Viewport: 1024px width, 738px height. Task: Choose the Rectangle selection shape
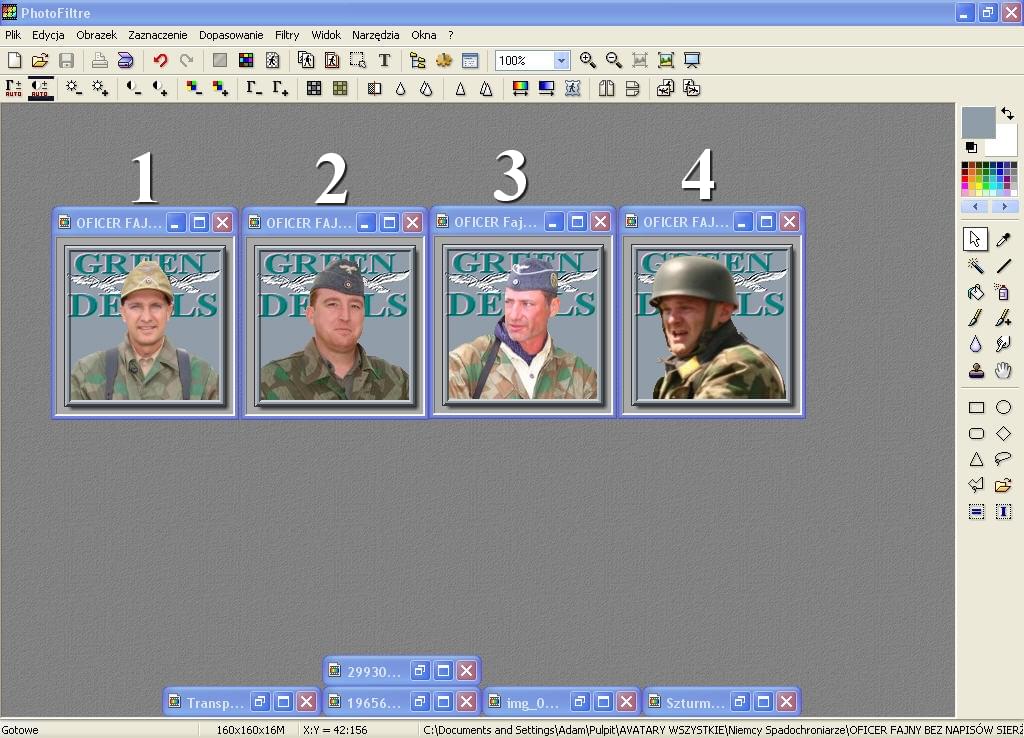[976, 408]
